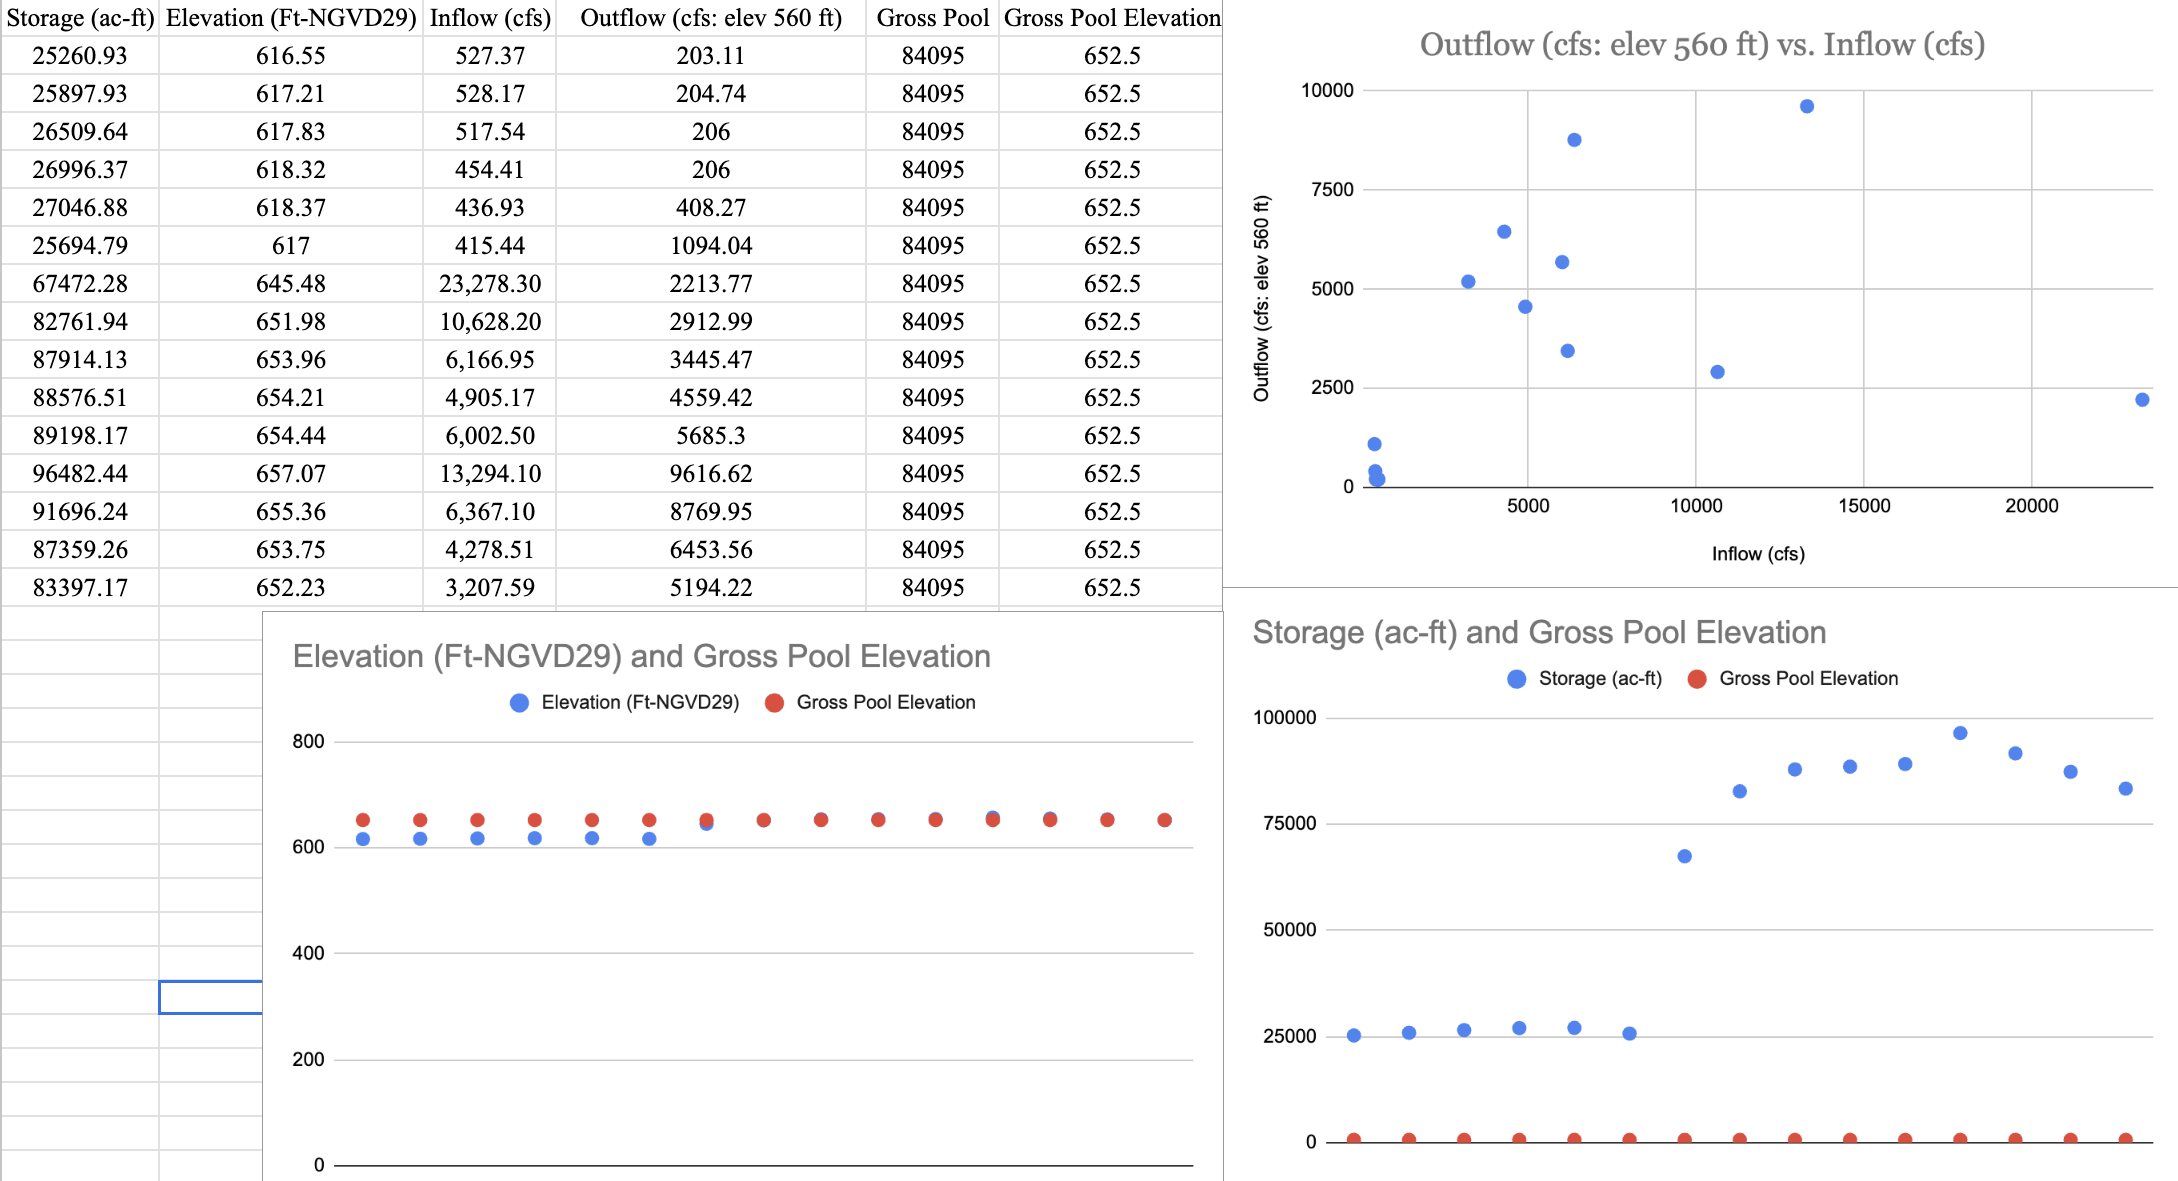Click blue Storage (ac-ft) legend marker
Viewport: 2178px width, 1181px height.
[1516, 679]
